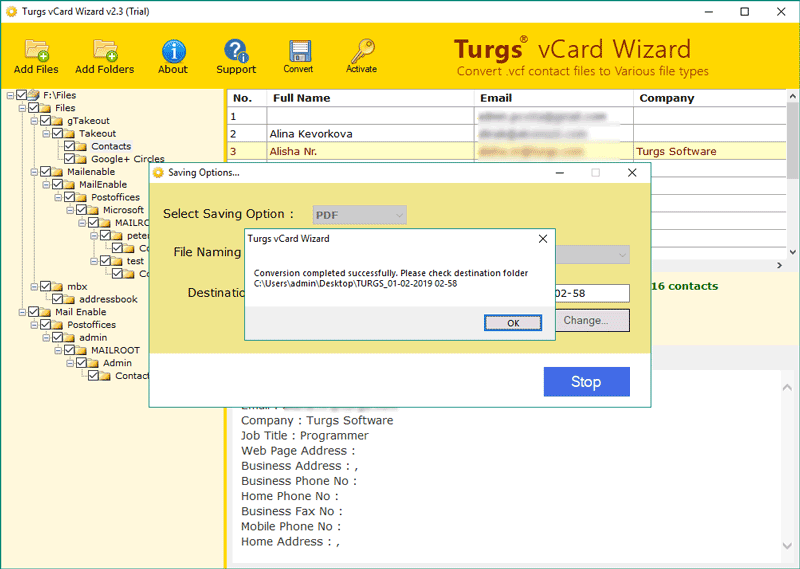Screen dimensions: 800x569
Task: Toggle the Takeout folder checkbox
Action: (57, 133)
